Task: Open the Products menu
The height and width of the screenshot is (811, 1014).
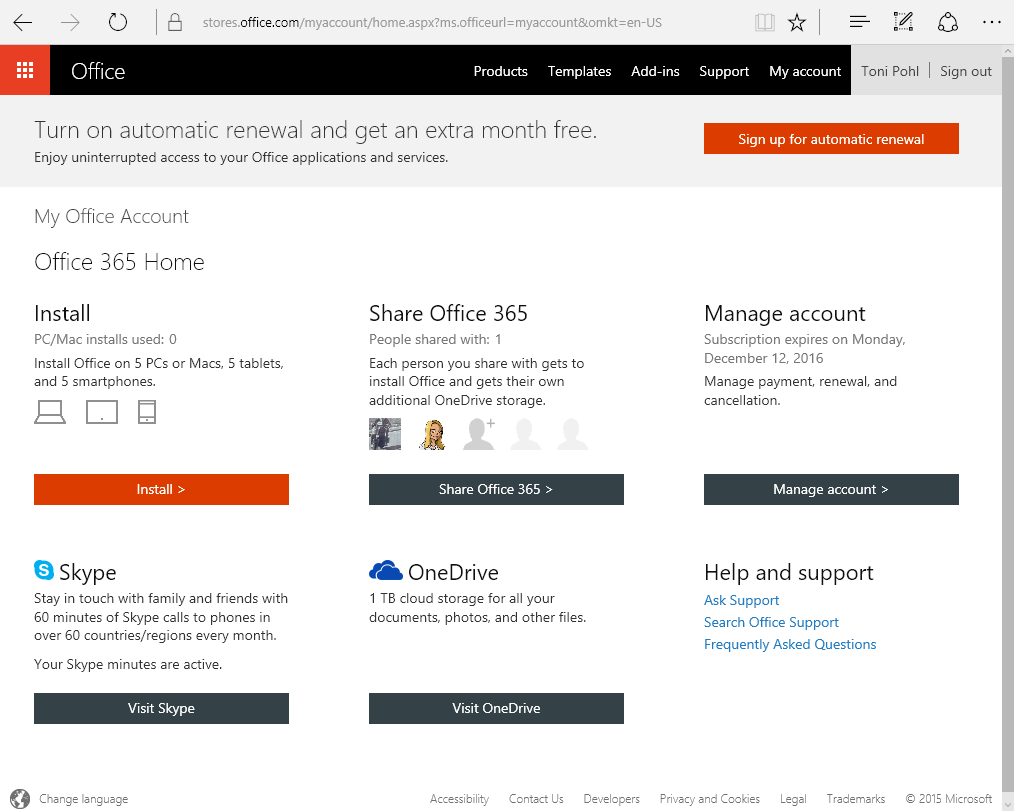Action: click(500, 71)
